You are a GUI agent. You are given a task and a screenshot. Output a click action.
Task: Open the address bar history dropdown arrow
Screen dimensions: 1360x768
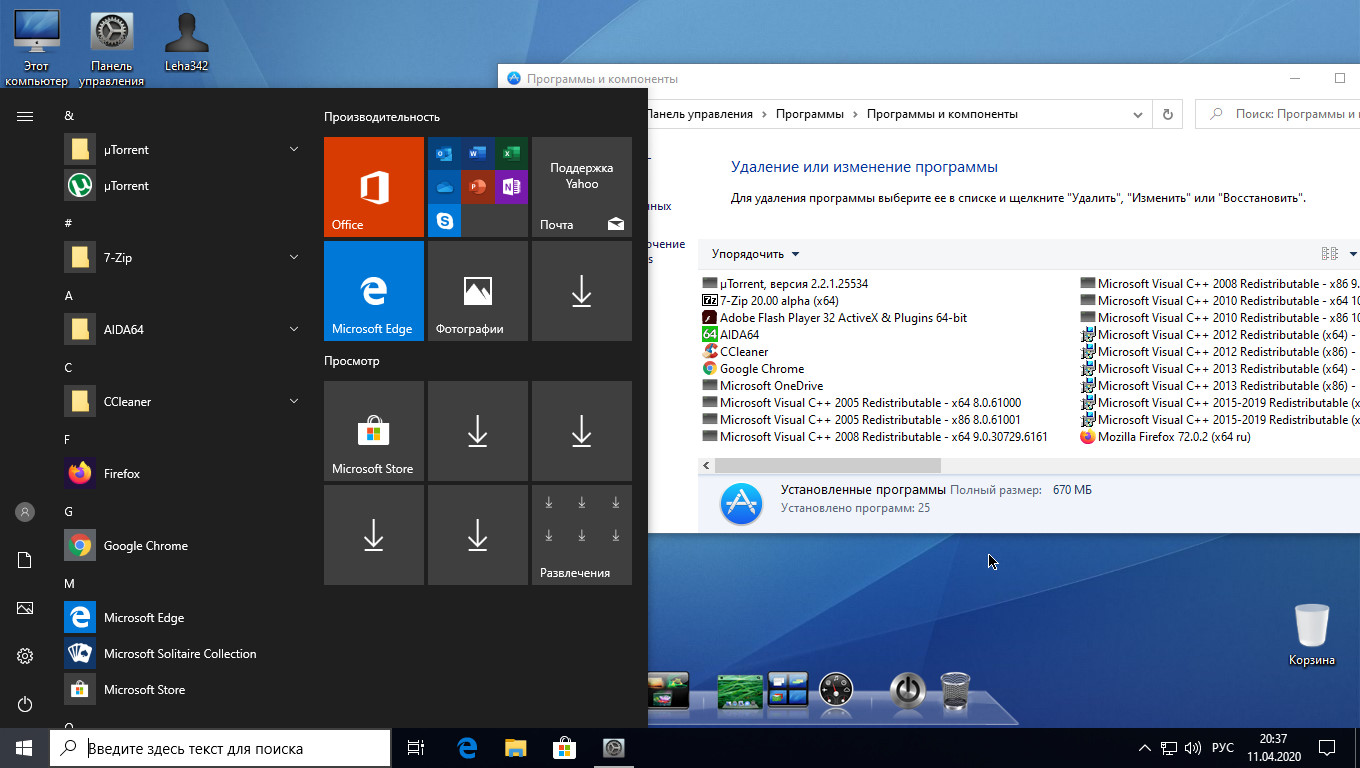pyautogui.click(x=1138, y=114)
